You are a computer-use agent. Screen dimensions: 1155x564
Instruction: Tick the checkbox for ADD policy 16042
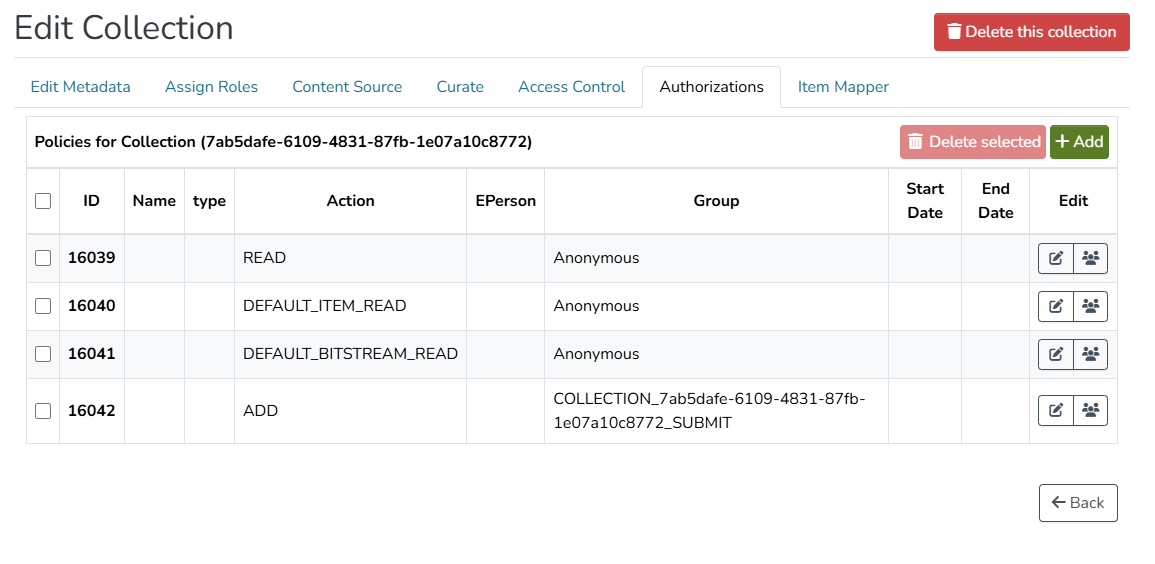tap(43, 411)
